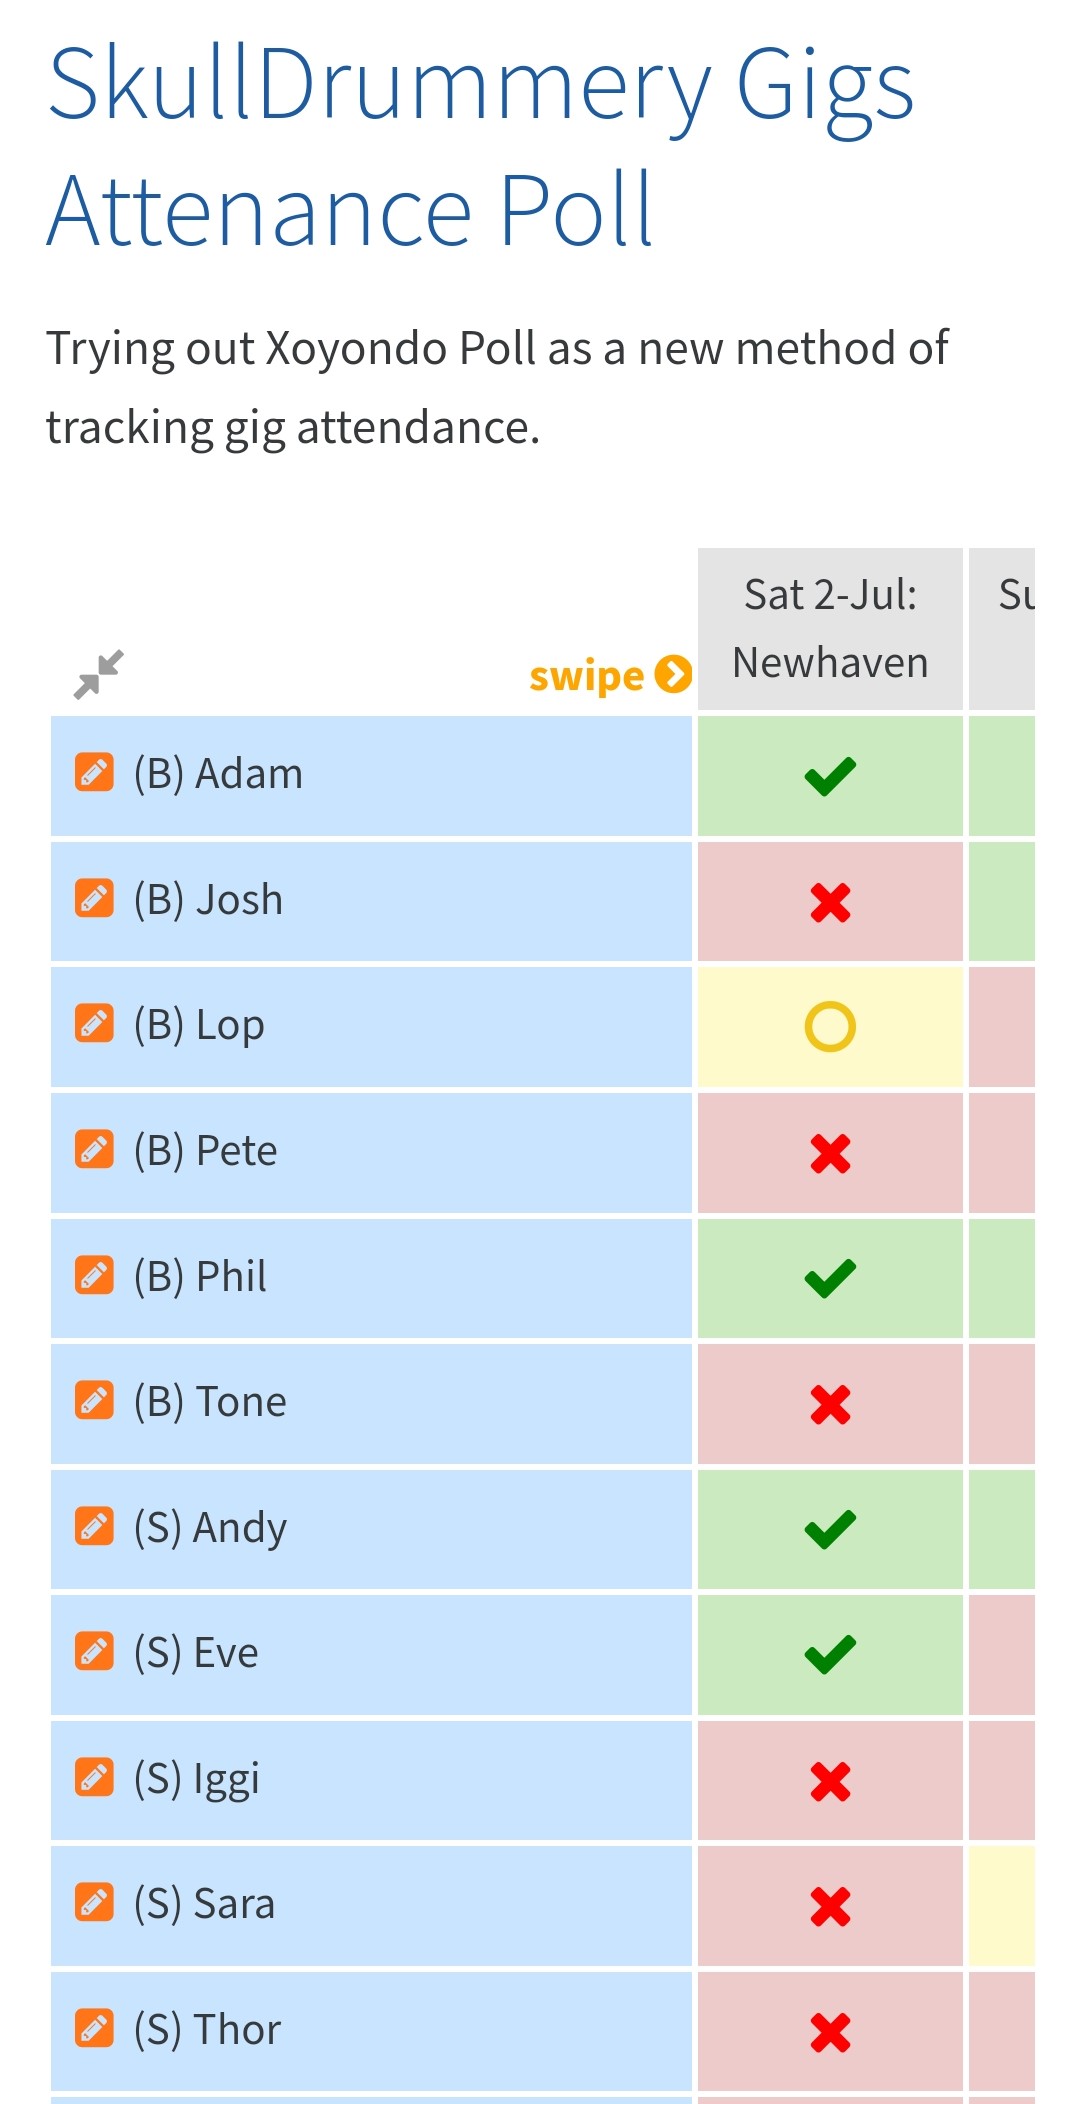The width and height of the screenshot is (1080, 2104).
Task: Select the Sat 2-Jul Newhaven column header
Action: [830, 629]
